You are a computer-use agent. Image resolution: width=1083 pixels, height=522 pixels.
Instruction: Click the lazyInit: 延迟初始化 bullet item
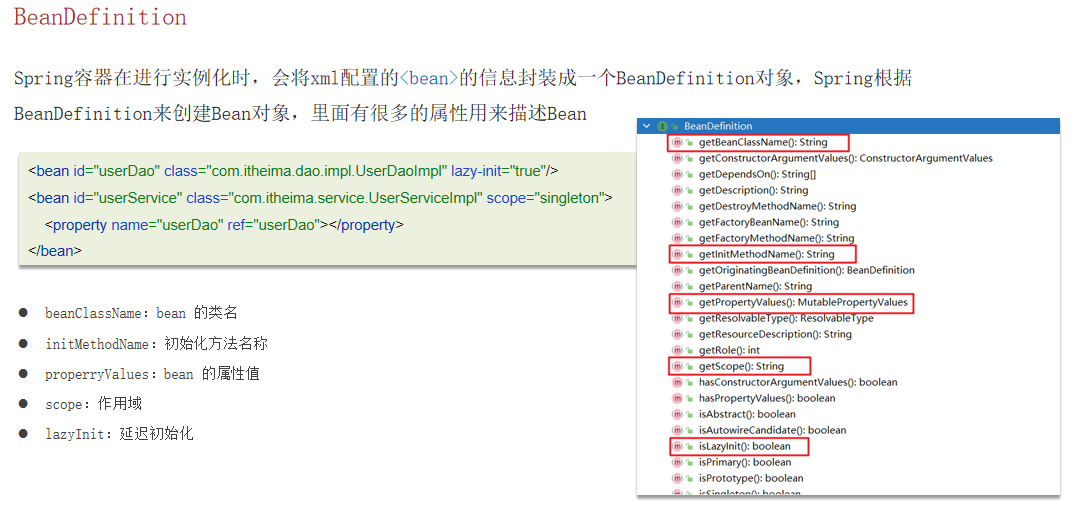pos(119,434)
